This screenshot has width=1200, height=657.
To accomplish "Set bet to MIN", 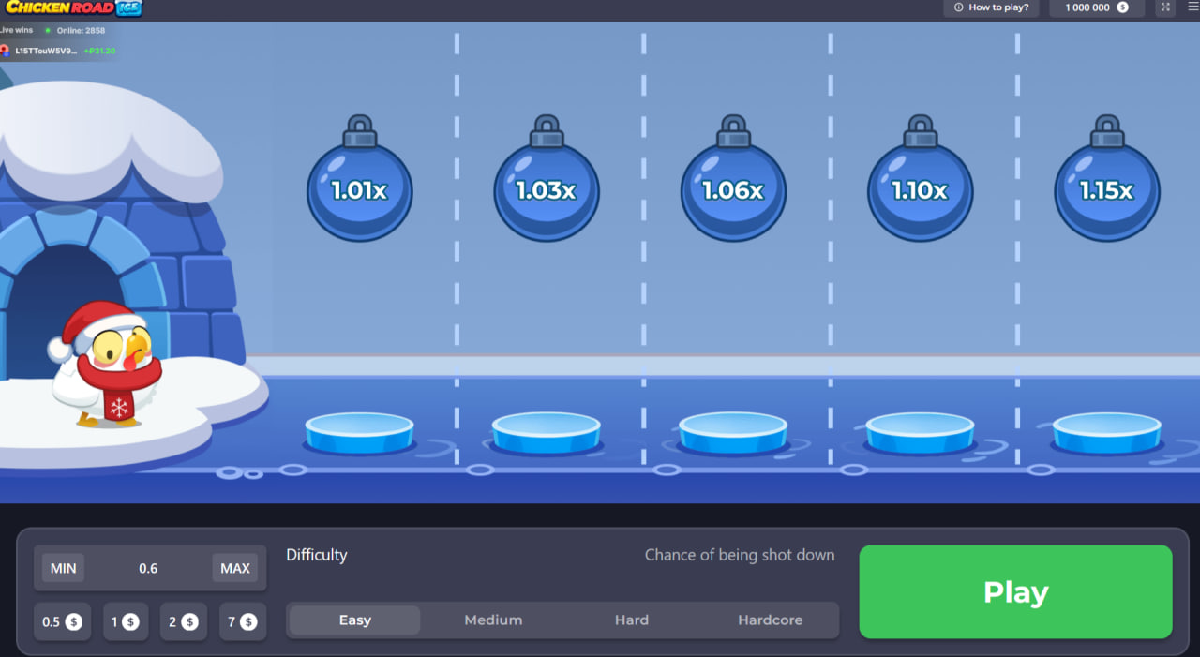I will click(63, 568).
